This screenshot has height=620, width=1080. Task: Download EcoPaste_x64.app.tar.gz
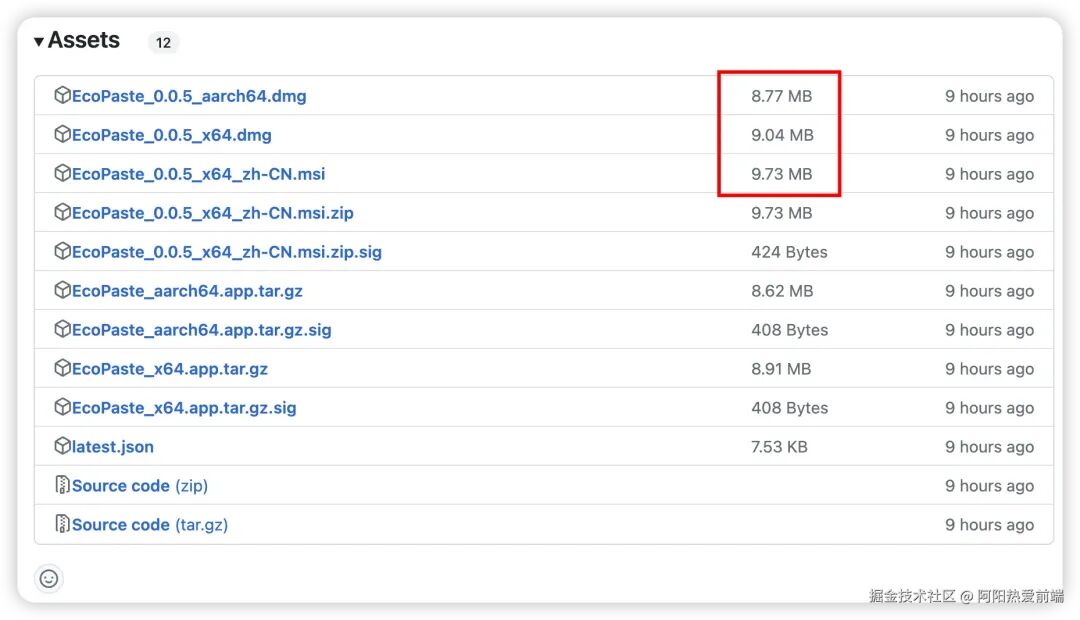coord(170,369)
